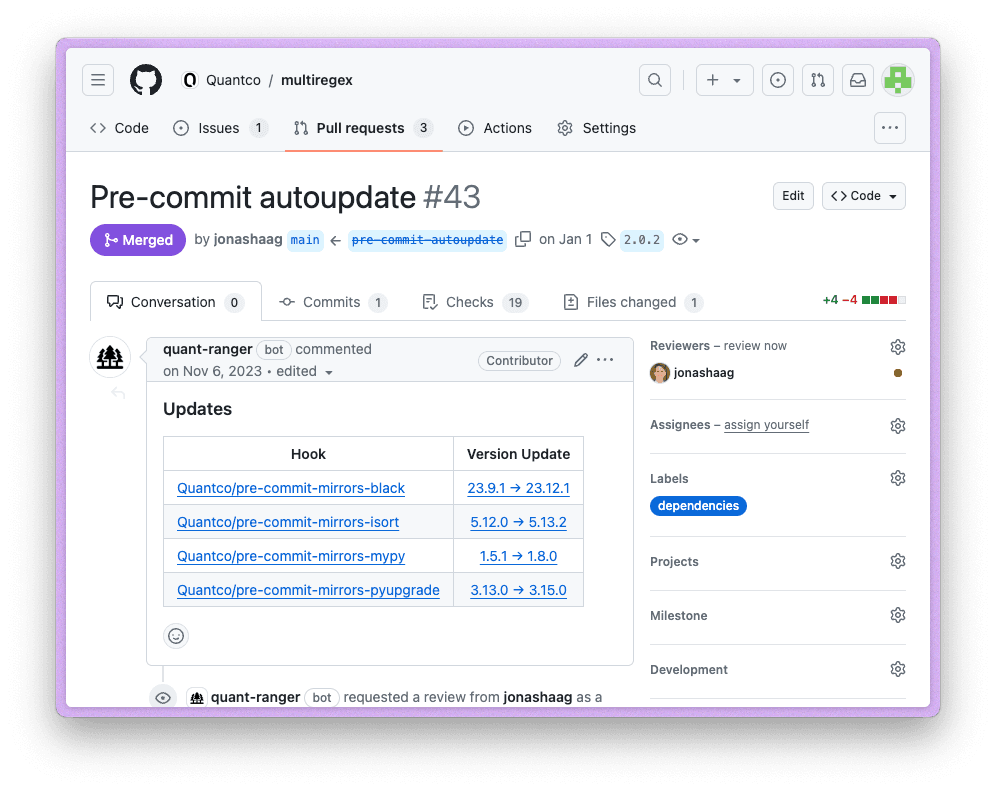This screenshot has height=791, width=996.
Task: Open the Checks tab
Action: (473, 302)
